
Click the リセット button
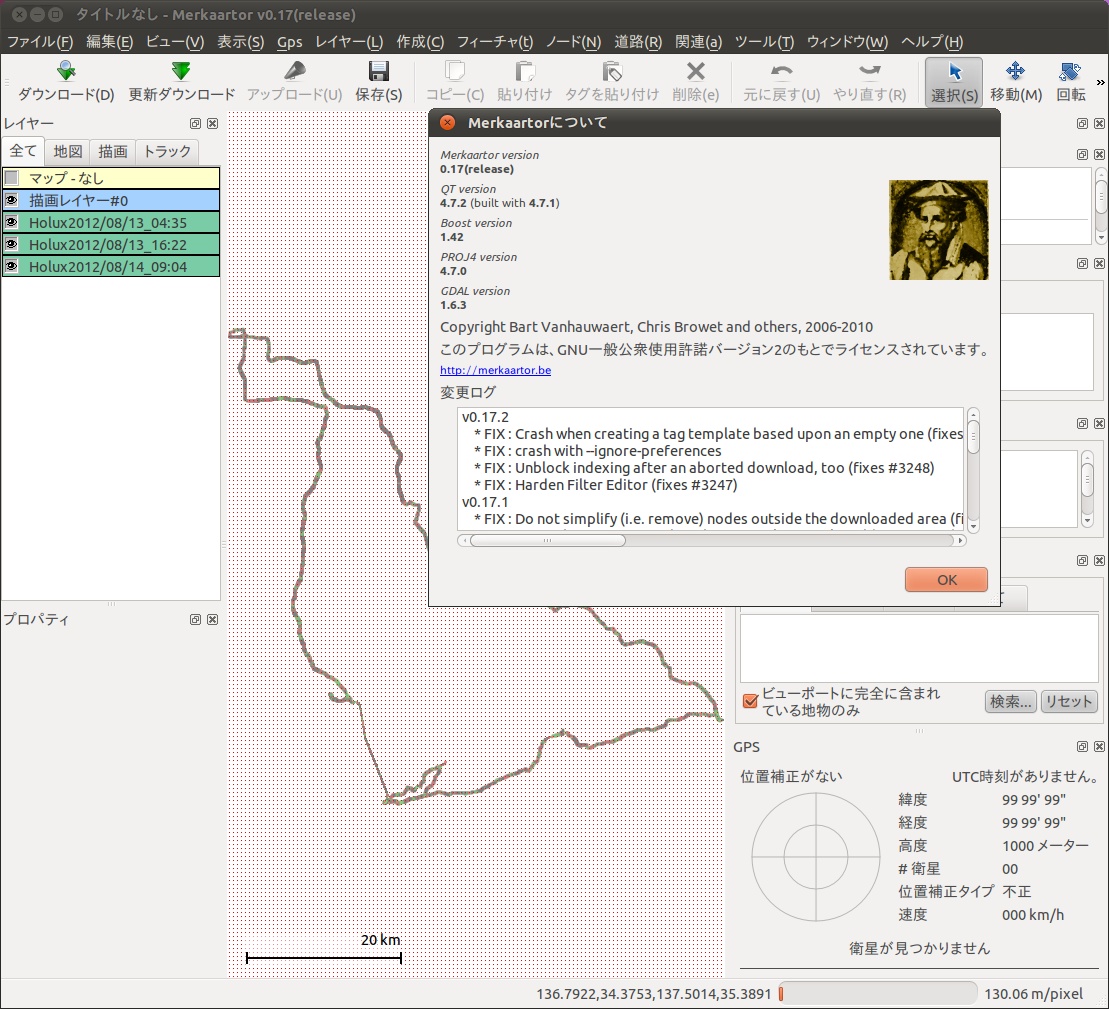tap(1069, 701)
